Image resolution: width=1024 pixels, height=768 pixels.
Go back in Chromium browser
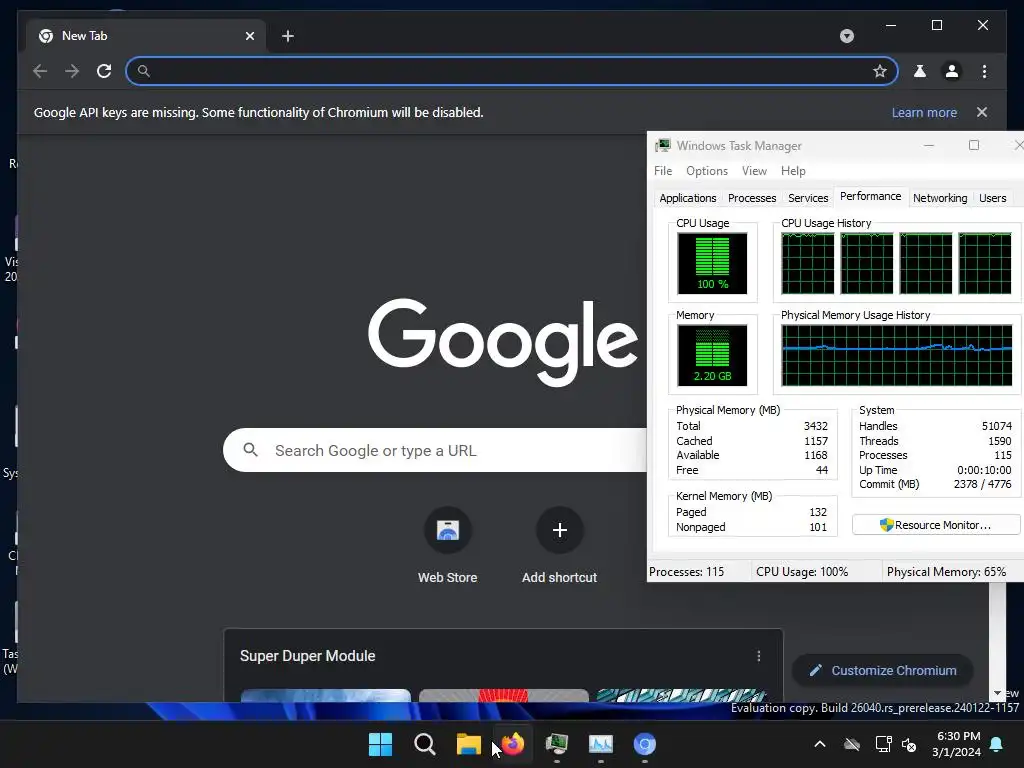[x=40, y=71]
